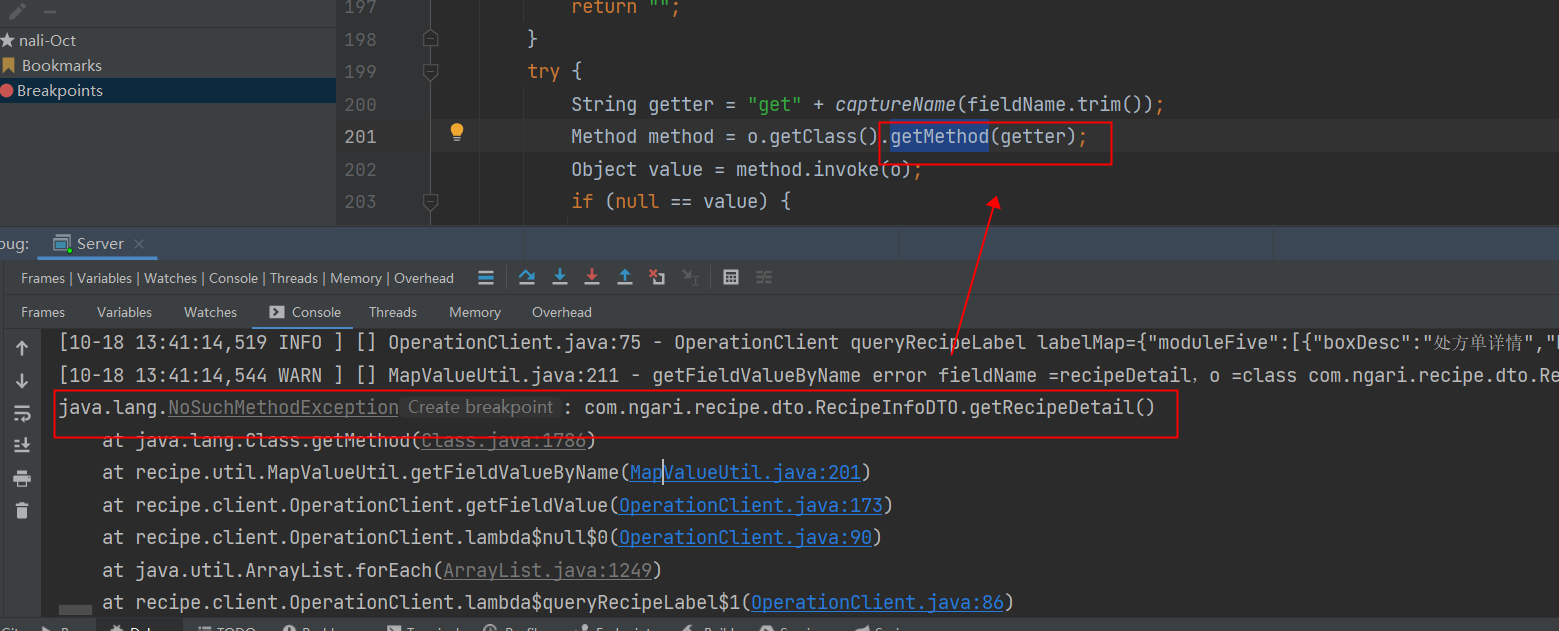1559x631 pixels.
Task: Open Class.java:1786 stack trace link
Action: [x=503, y=440]
